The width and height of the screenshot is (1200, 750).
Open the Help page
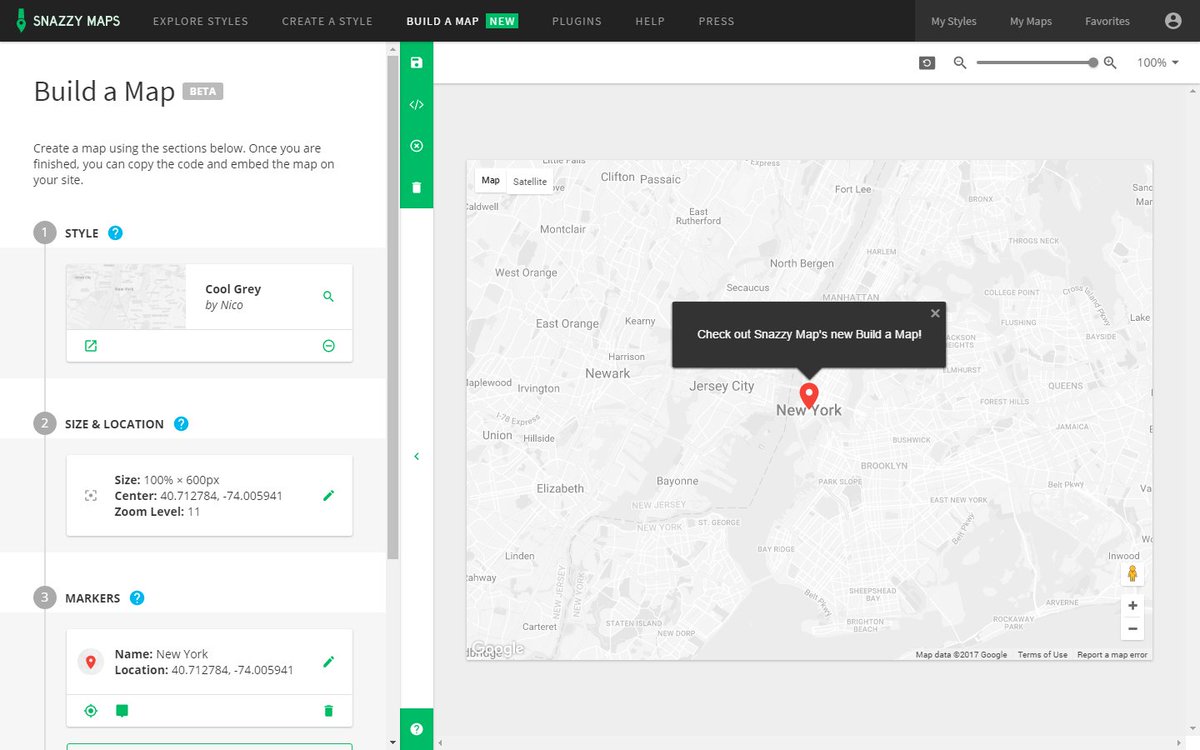pyautogui.click(x=650, y=21)
